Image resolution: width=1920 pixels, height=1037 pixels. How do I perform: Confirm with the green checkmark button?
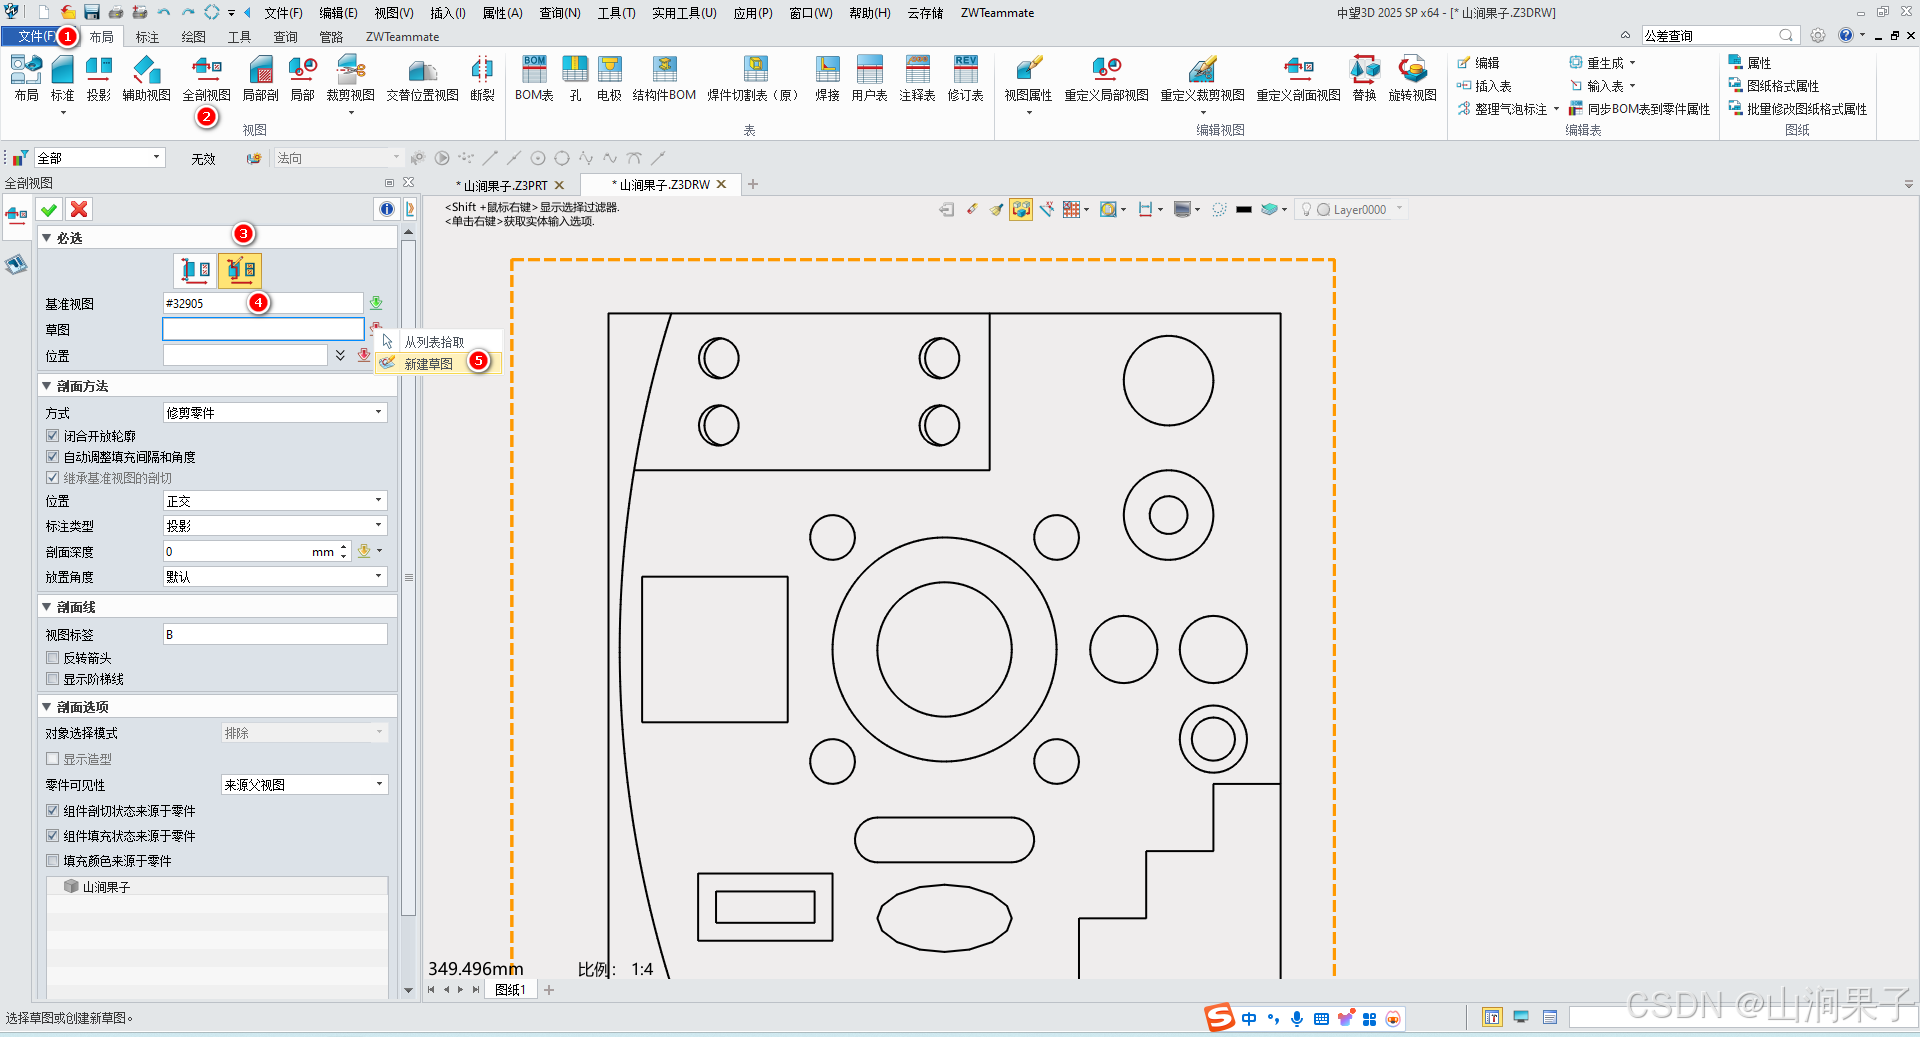[49, 209]
